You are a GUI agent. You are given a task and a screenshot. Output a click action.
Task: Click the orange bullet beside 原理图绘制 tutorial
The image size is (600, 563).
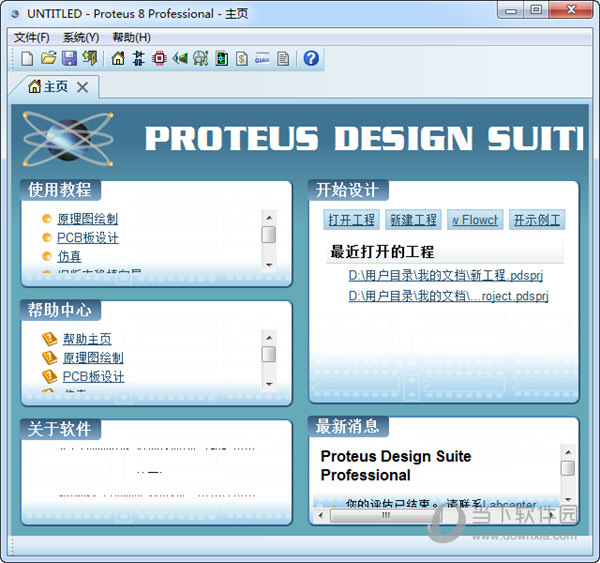pos(47,219)
